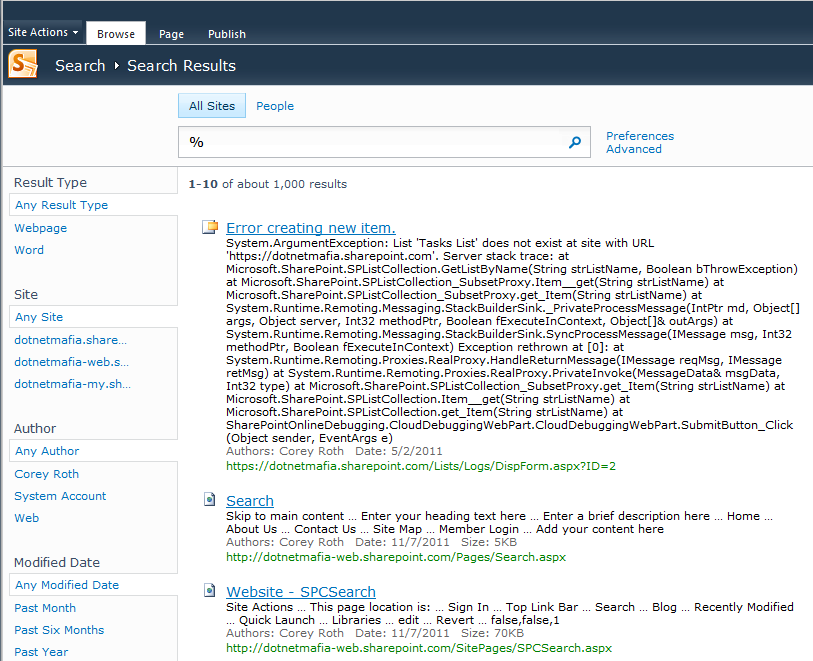Click the Modified Date refinement heading
Viewport: 813px width, 661px height.
tap(57, 562)
